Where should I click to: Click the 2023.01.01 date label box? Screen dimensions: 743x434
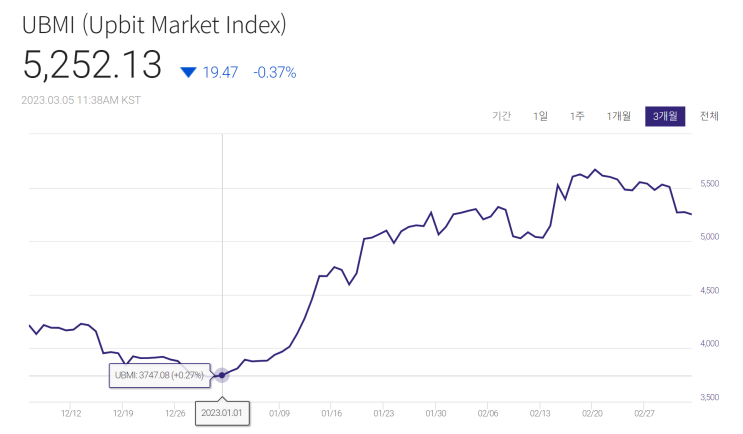[222, 413]
